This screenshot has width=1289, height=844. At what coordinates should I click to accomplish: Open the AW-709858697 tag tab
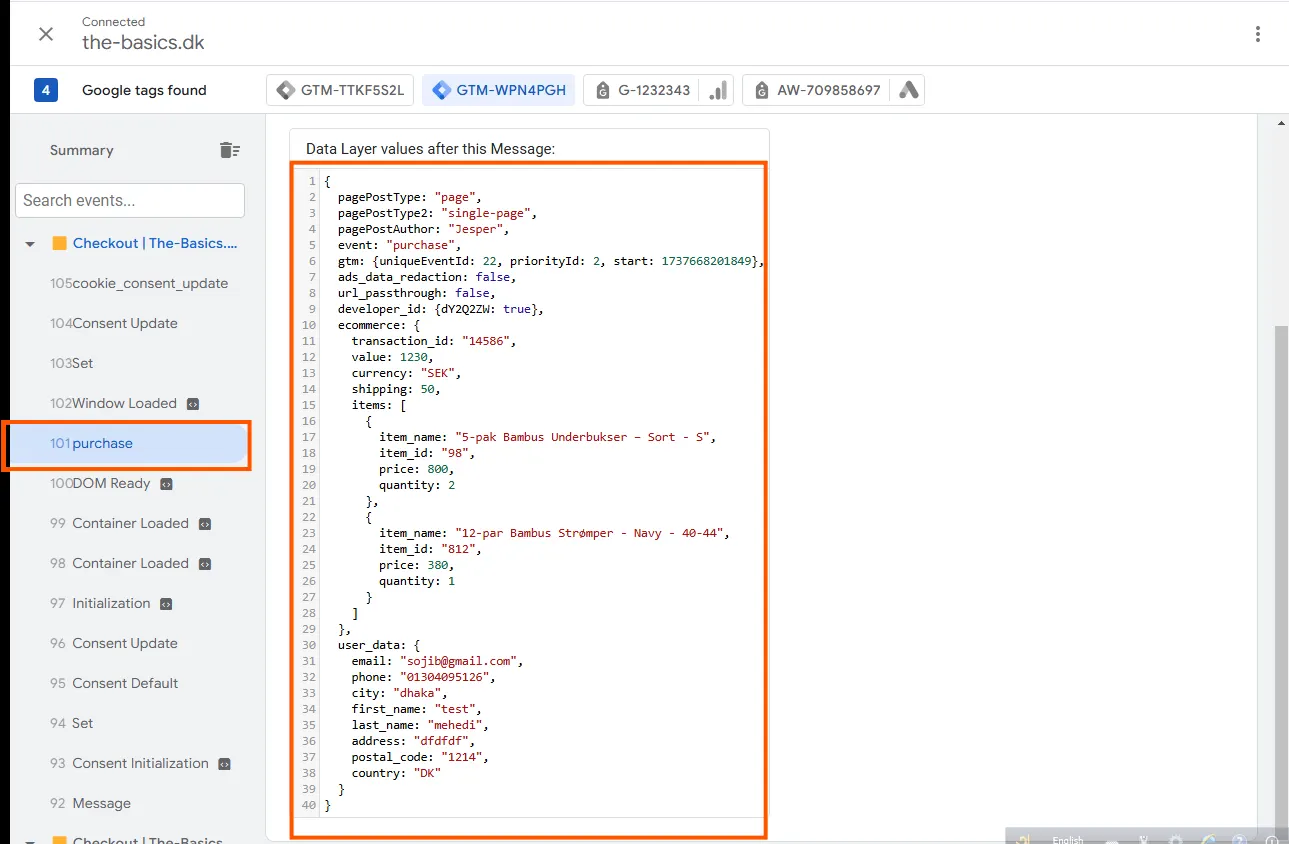[x=833, y=90]
